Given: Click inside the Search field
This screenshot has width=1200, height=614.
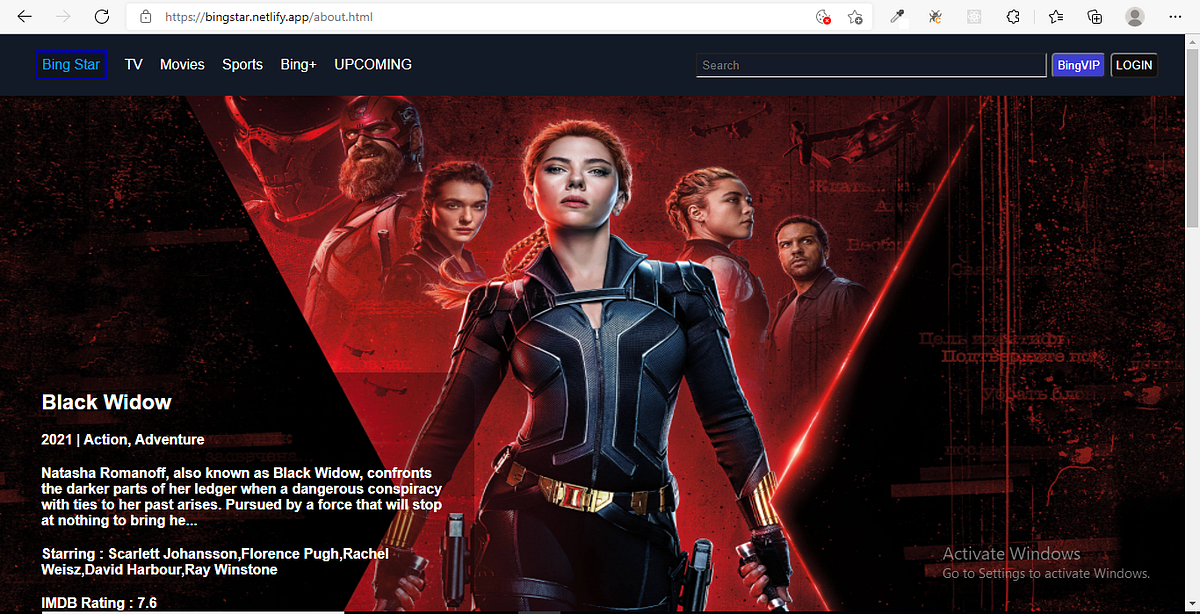Looking at the screenshot, I should click(870, 65).
